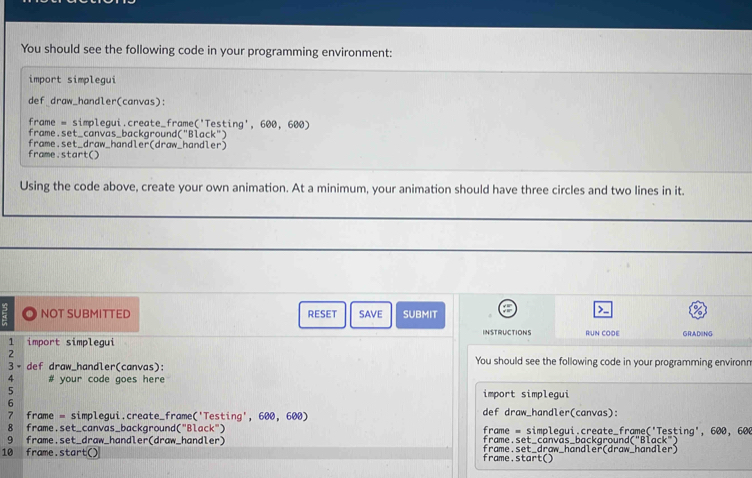Click line number 6 in the gutter
Viewport: 752px width, 478px height.
pyautogui.click(x=11, y=404)
